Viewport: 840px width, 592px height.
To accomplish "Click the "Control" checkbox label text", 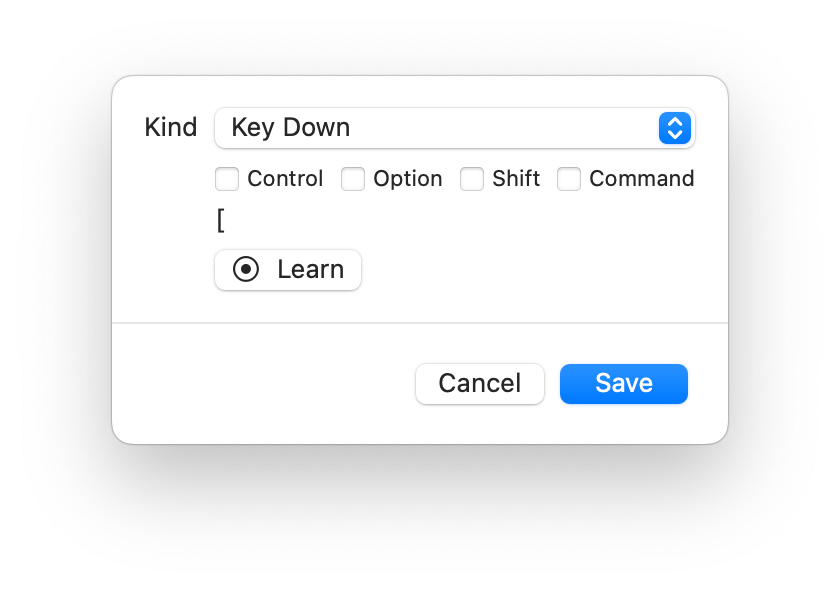I will [285, 179].
